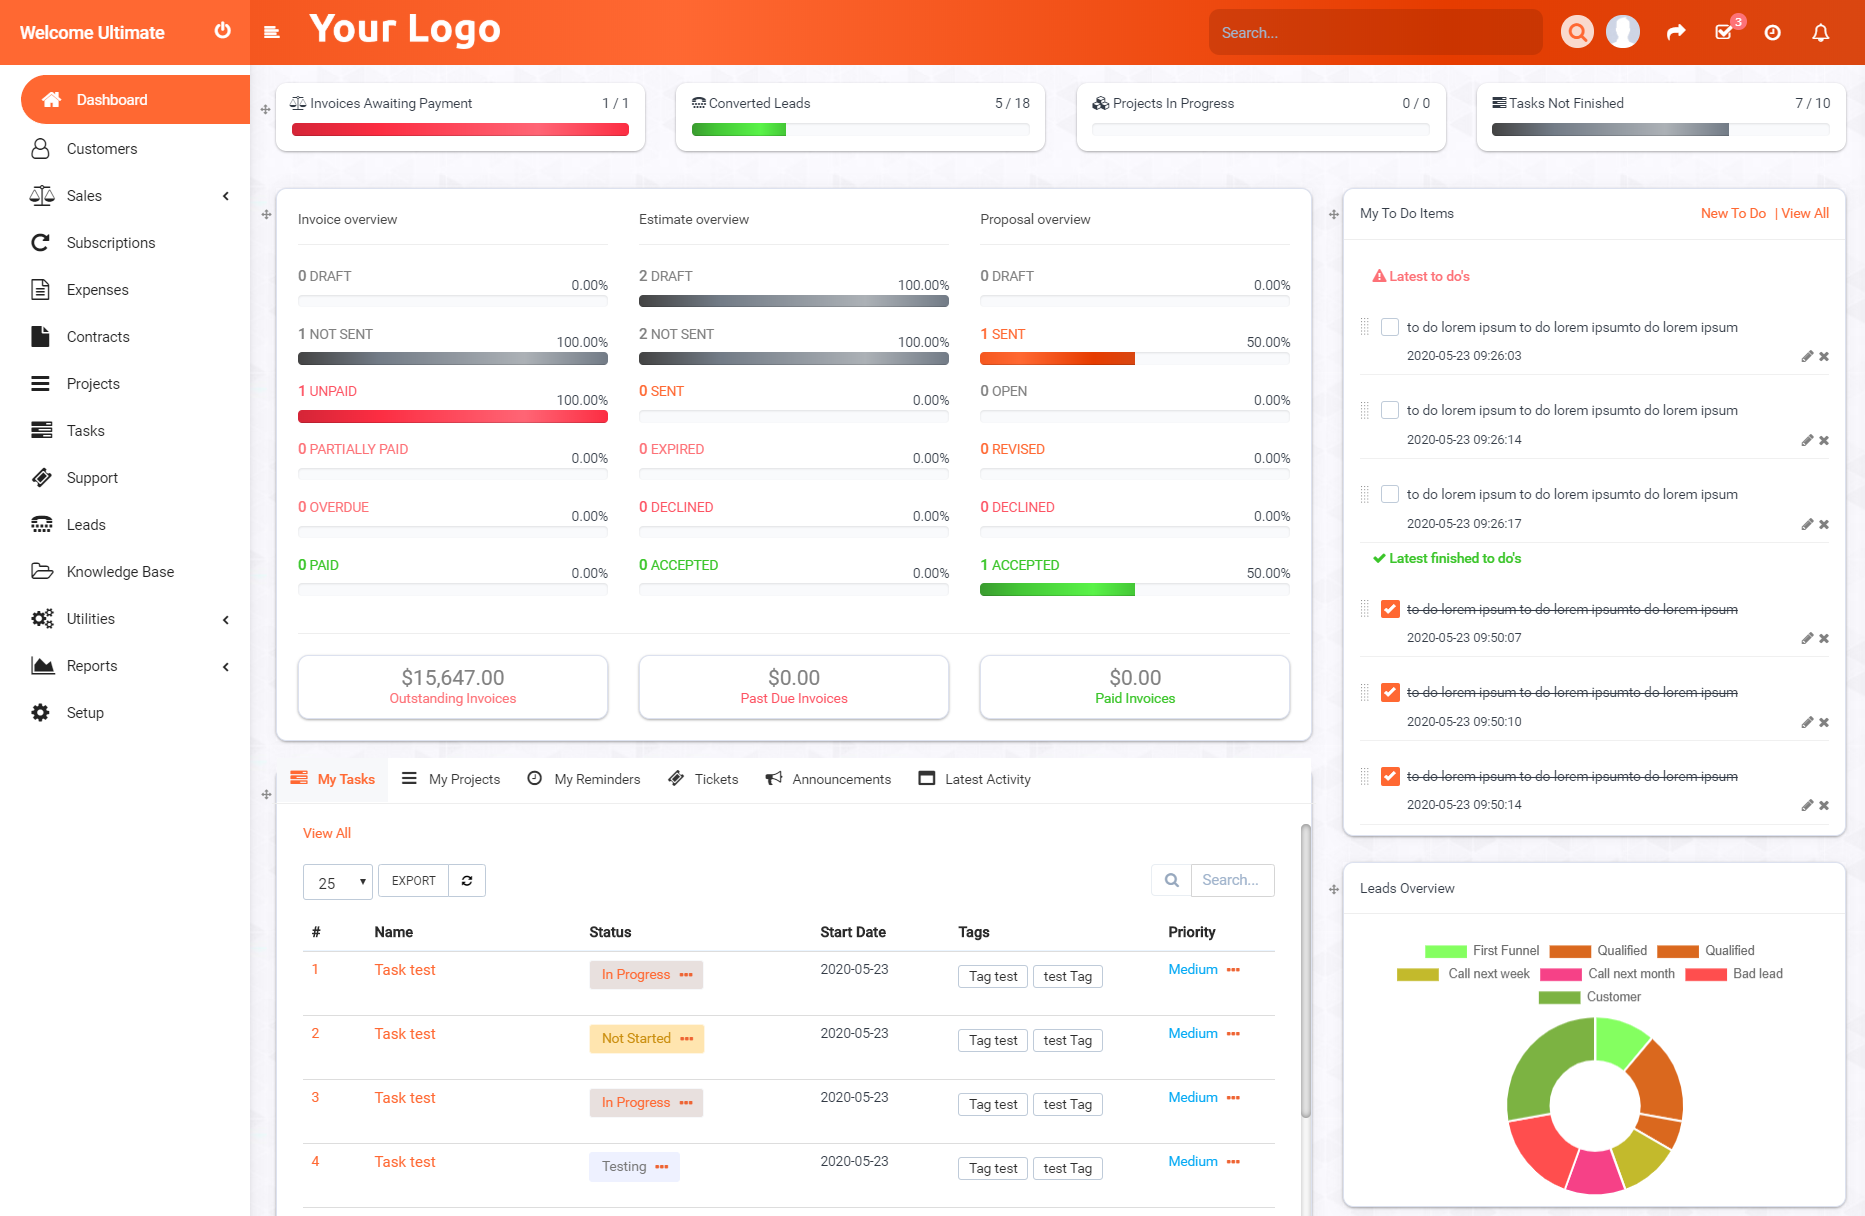The height and width of the screenshot is (1216, 1865).
Task: Switch to the My Projects tab
Action: (x=451, y=779)
